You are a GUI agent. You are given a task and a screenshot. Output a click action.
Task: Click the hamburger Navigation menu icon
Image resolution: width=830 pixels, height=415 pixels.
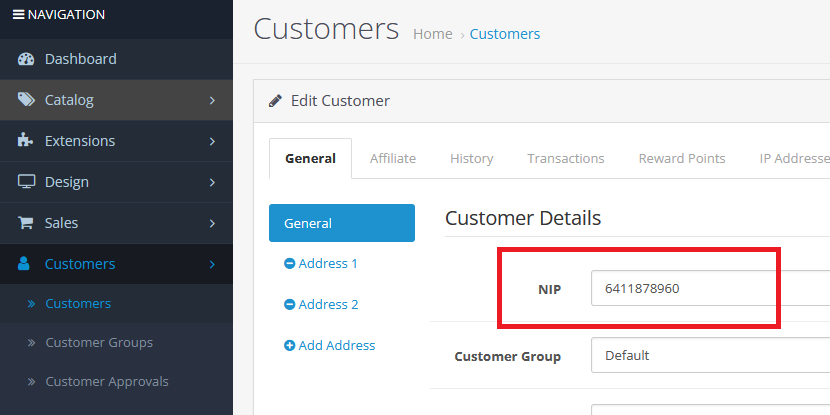[x=19, y=15]
